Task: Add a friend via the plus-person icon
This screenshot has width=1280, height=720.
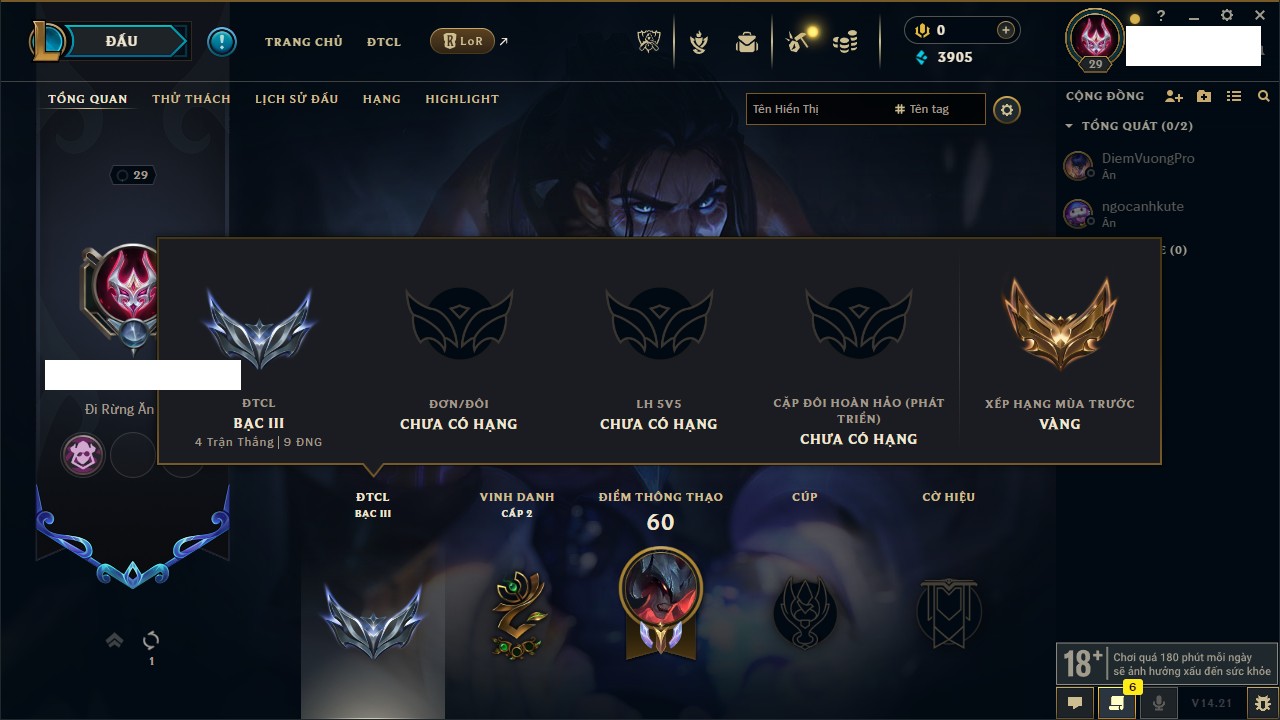Action: [x=1174, y=96]
